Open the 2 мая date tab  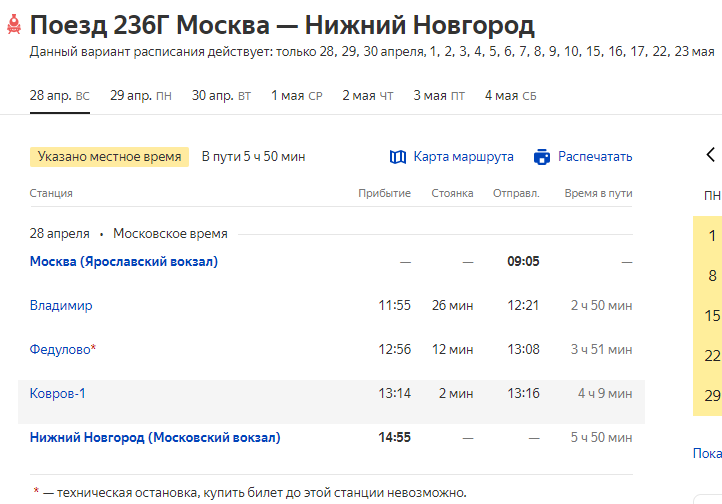coord(368,96)
